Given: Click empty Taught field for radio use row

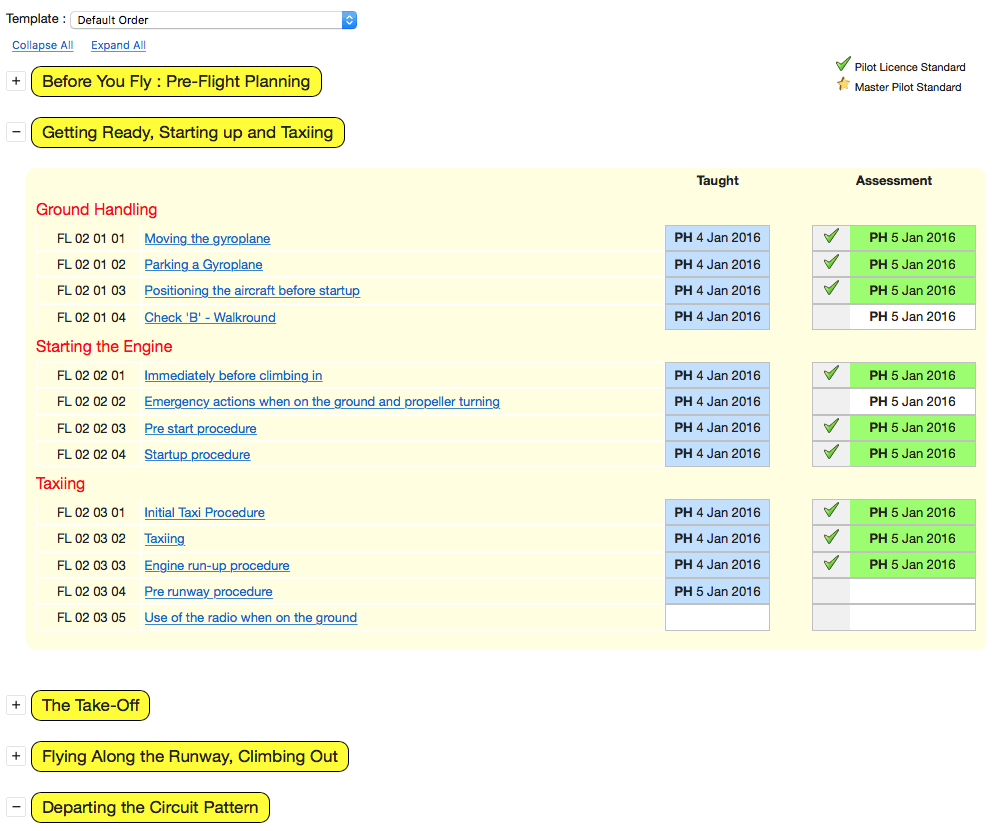Looking at the screenshot, I should [717, 617].
